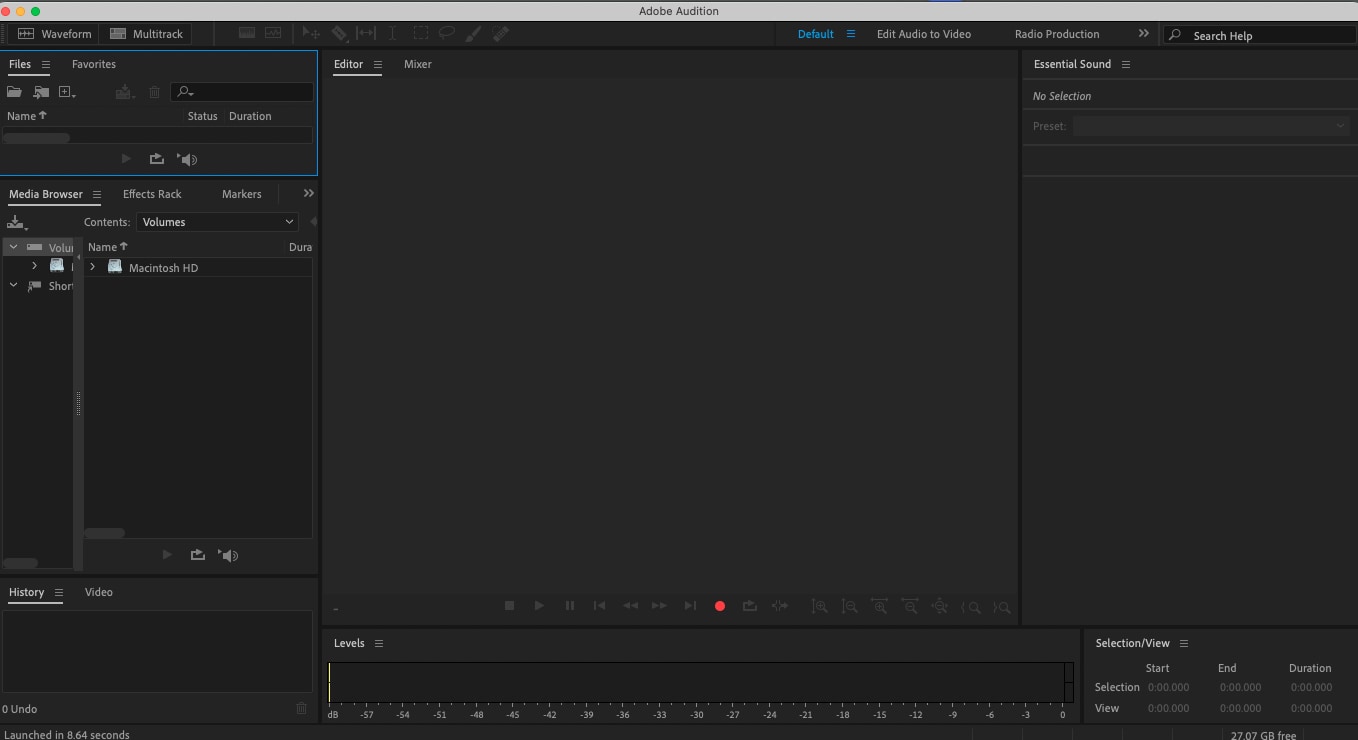Viewport: 1358px width, 740px height.
Task: Select the Razor tool
Action: (x=339, y=34)
